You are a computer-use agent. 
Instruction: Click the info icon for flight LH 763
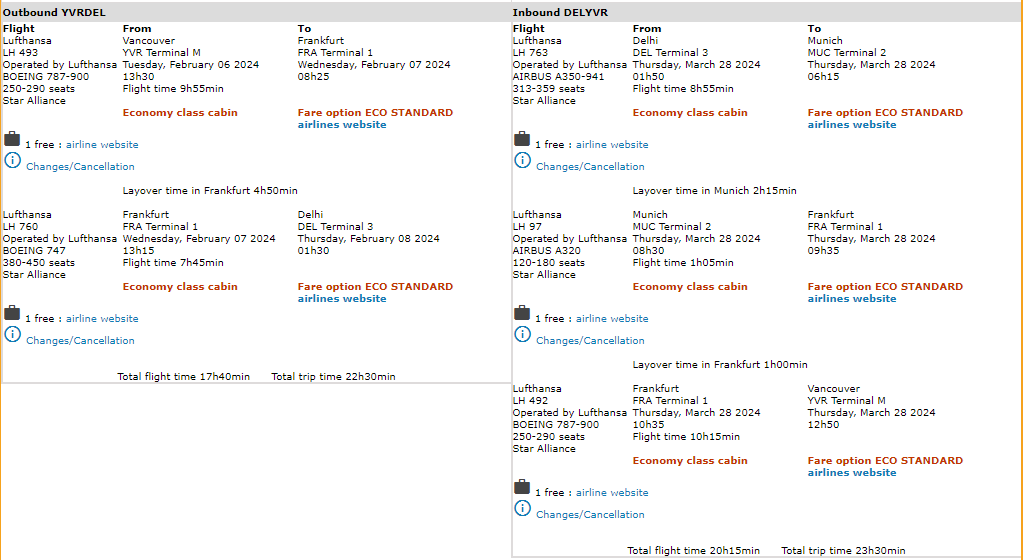[x=522, y=160]
